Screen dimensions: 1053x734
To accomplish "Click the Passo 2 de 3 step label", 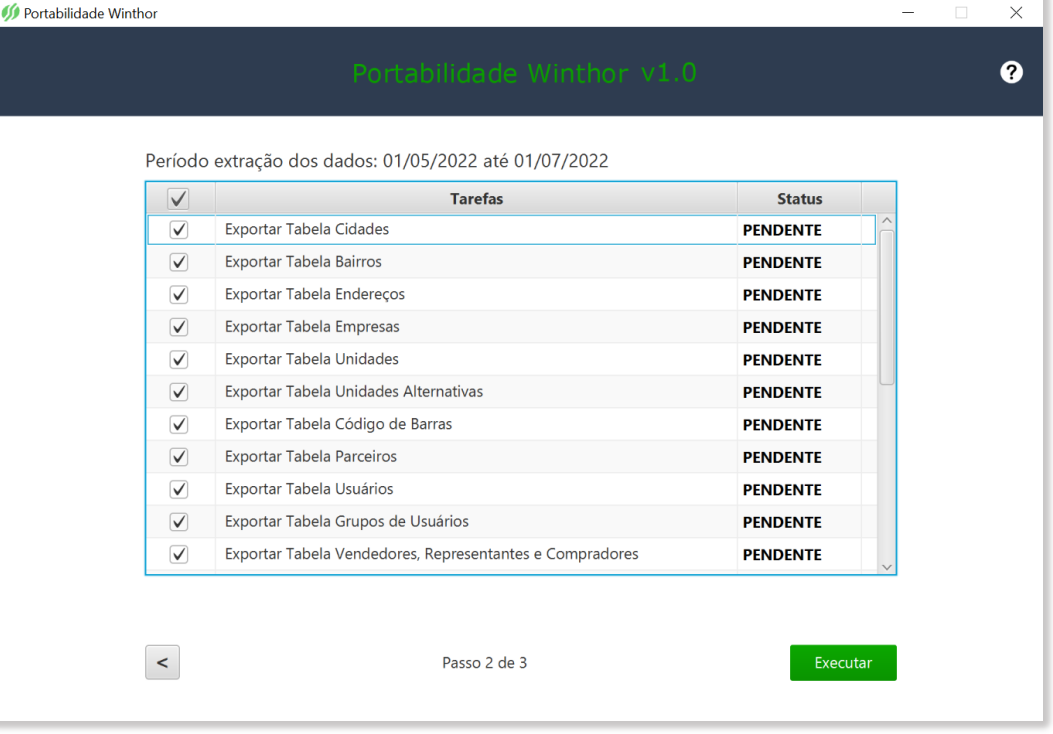I will (484, 663).
